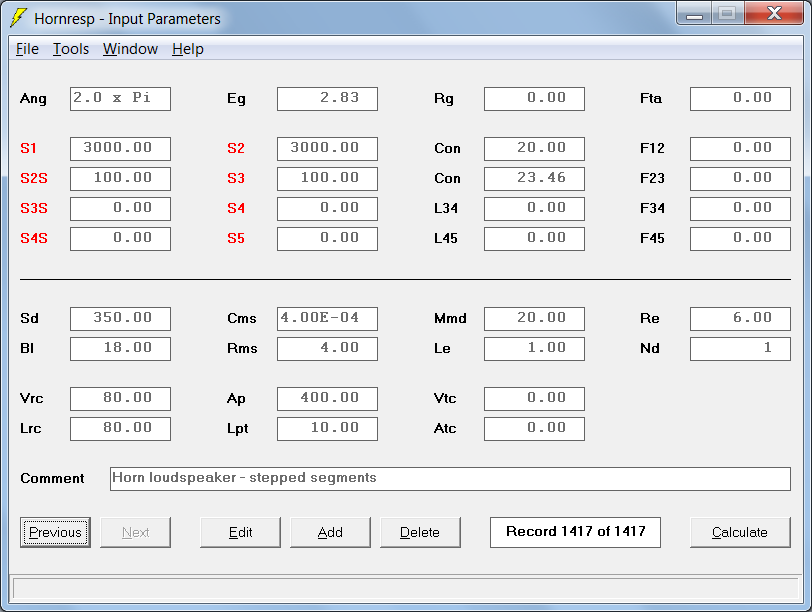Select the S1 field with 3000.00

coord(120,149)
